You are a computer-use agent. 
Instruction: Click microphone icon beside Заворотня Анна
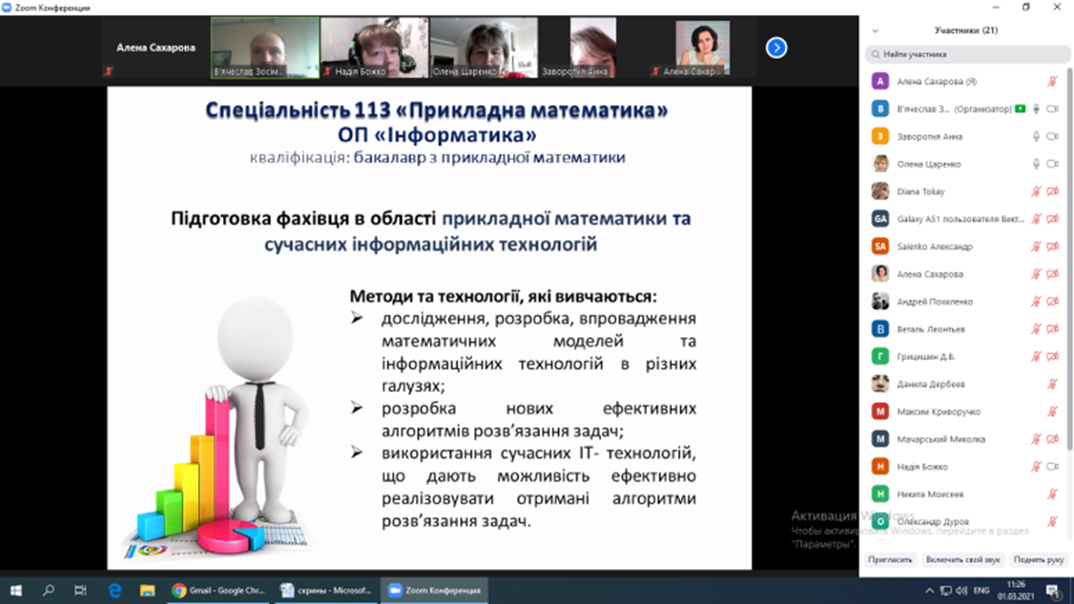(1036, 137)
